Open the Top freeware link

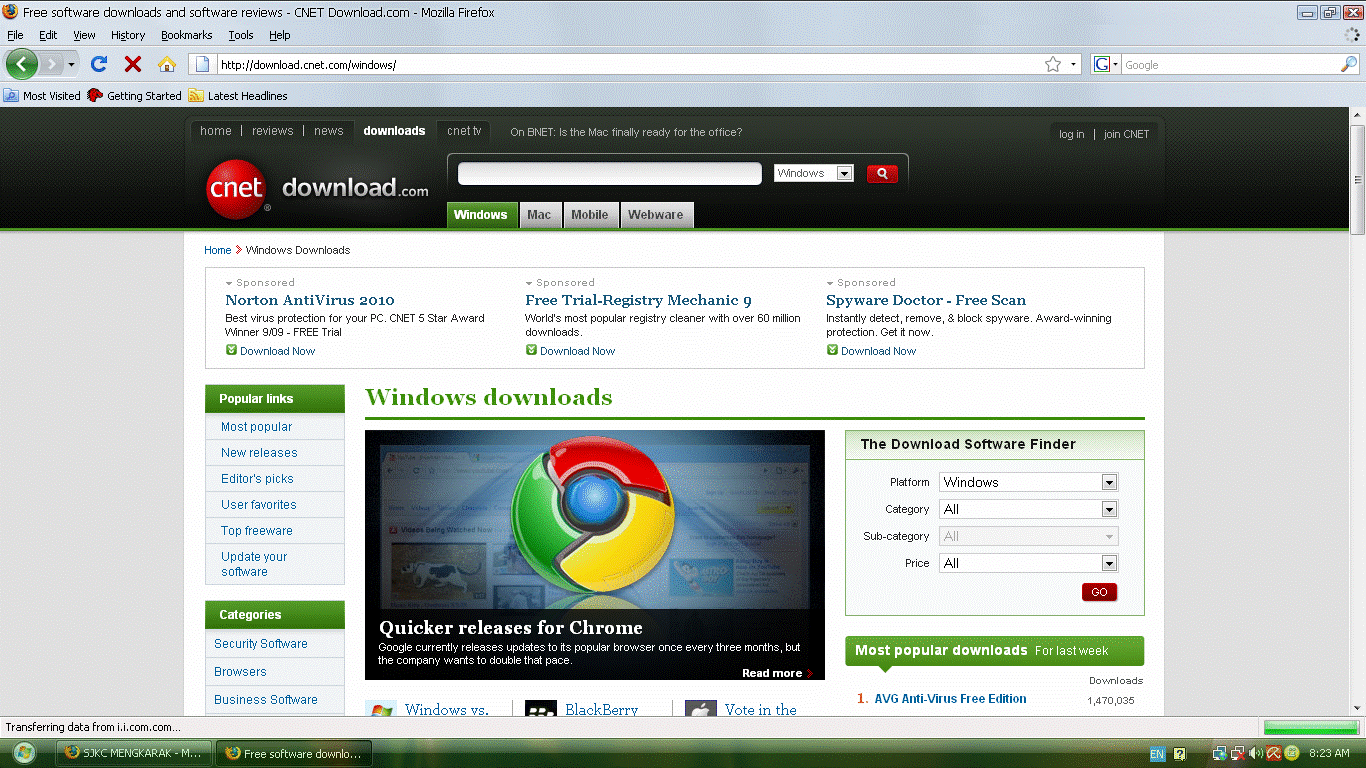click(x=257, y=531)
